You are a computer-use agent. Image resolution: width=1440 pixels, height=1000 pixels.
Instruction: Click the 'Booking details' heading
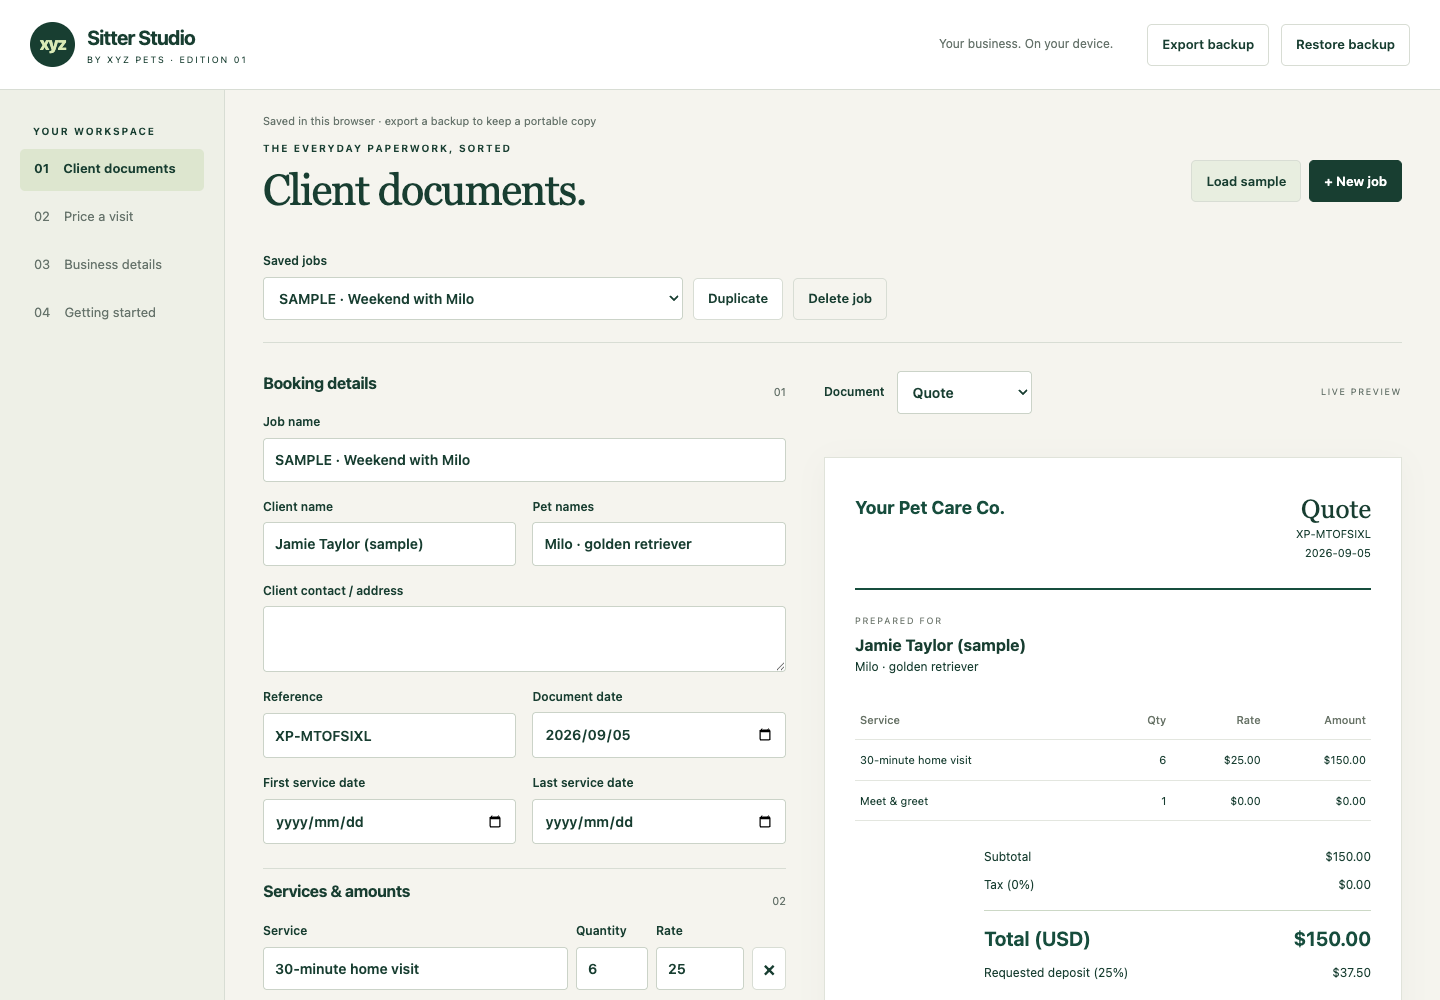320,384
